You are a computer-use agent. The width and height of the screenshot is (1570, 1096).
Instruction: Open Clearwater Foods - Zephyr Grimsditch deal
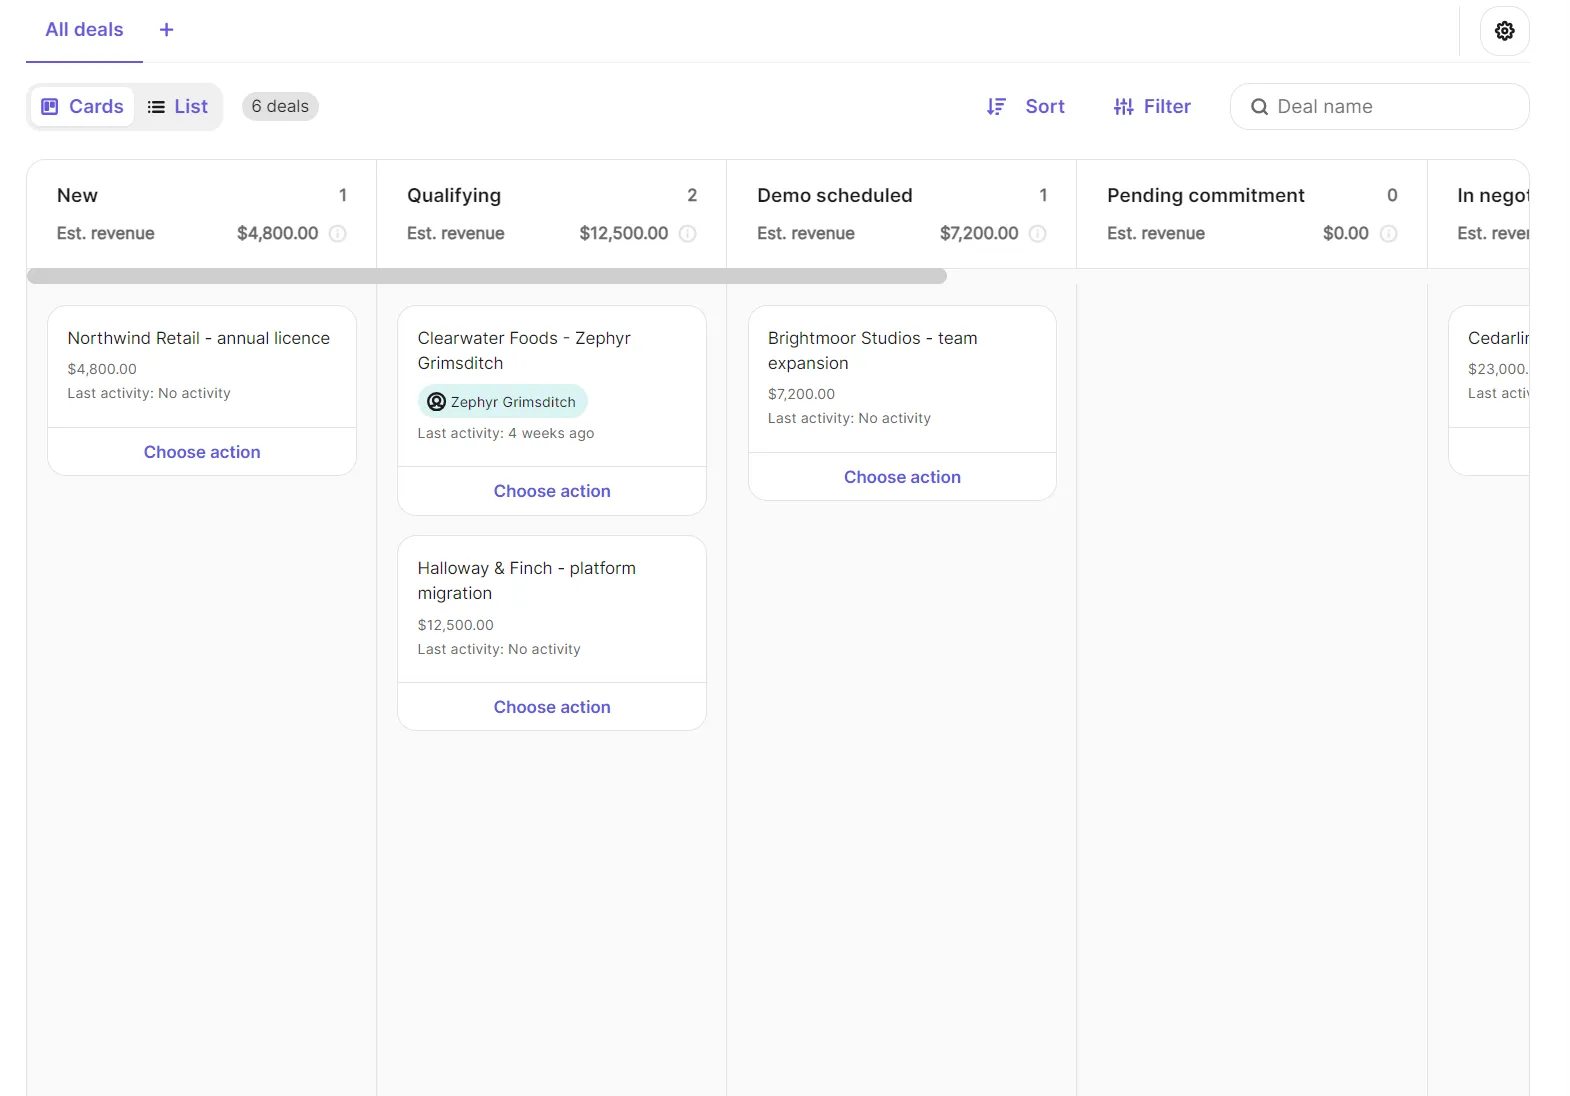[x=524, y=350]
